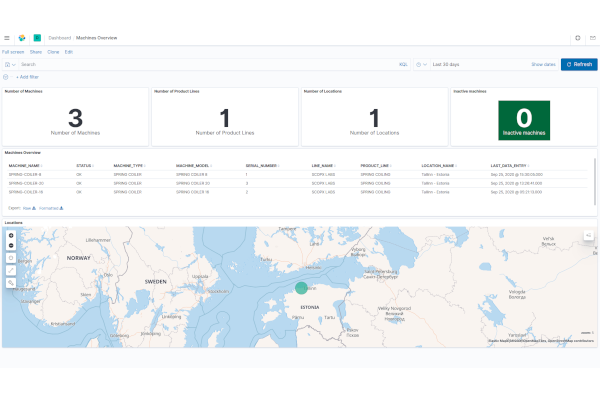Select SPRING-COILER-16 machine name cell
The image size is (600, 400).
(x=26, y=192)
